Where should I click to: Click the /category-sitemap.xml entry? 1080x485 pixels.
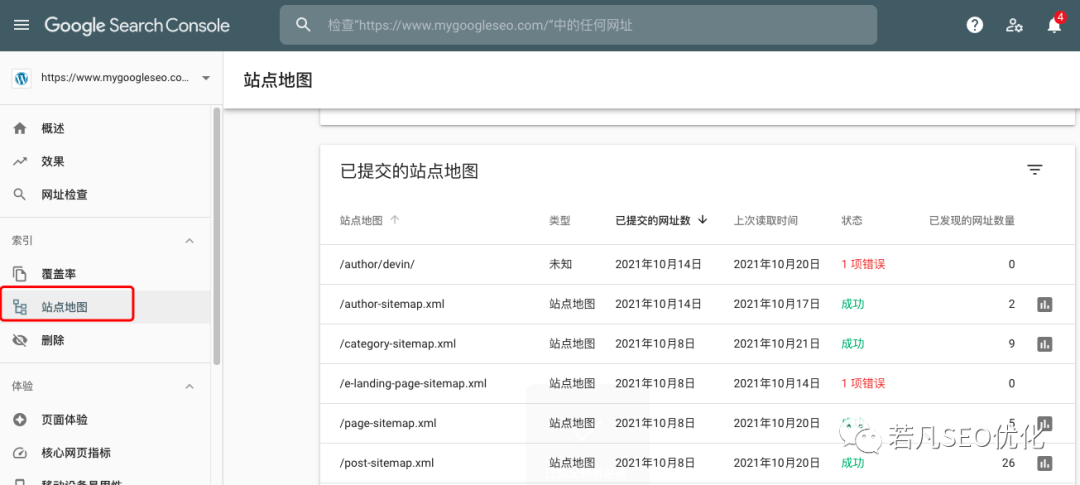398,343
